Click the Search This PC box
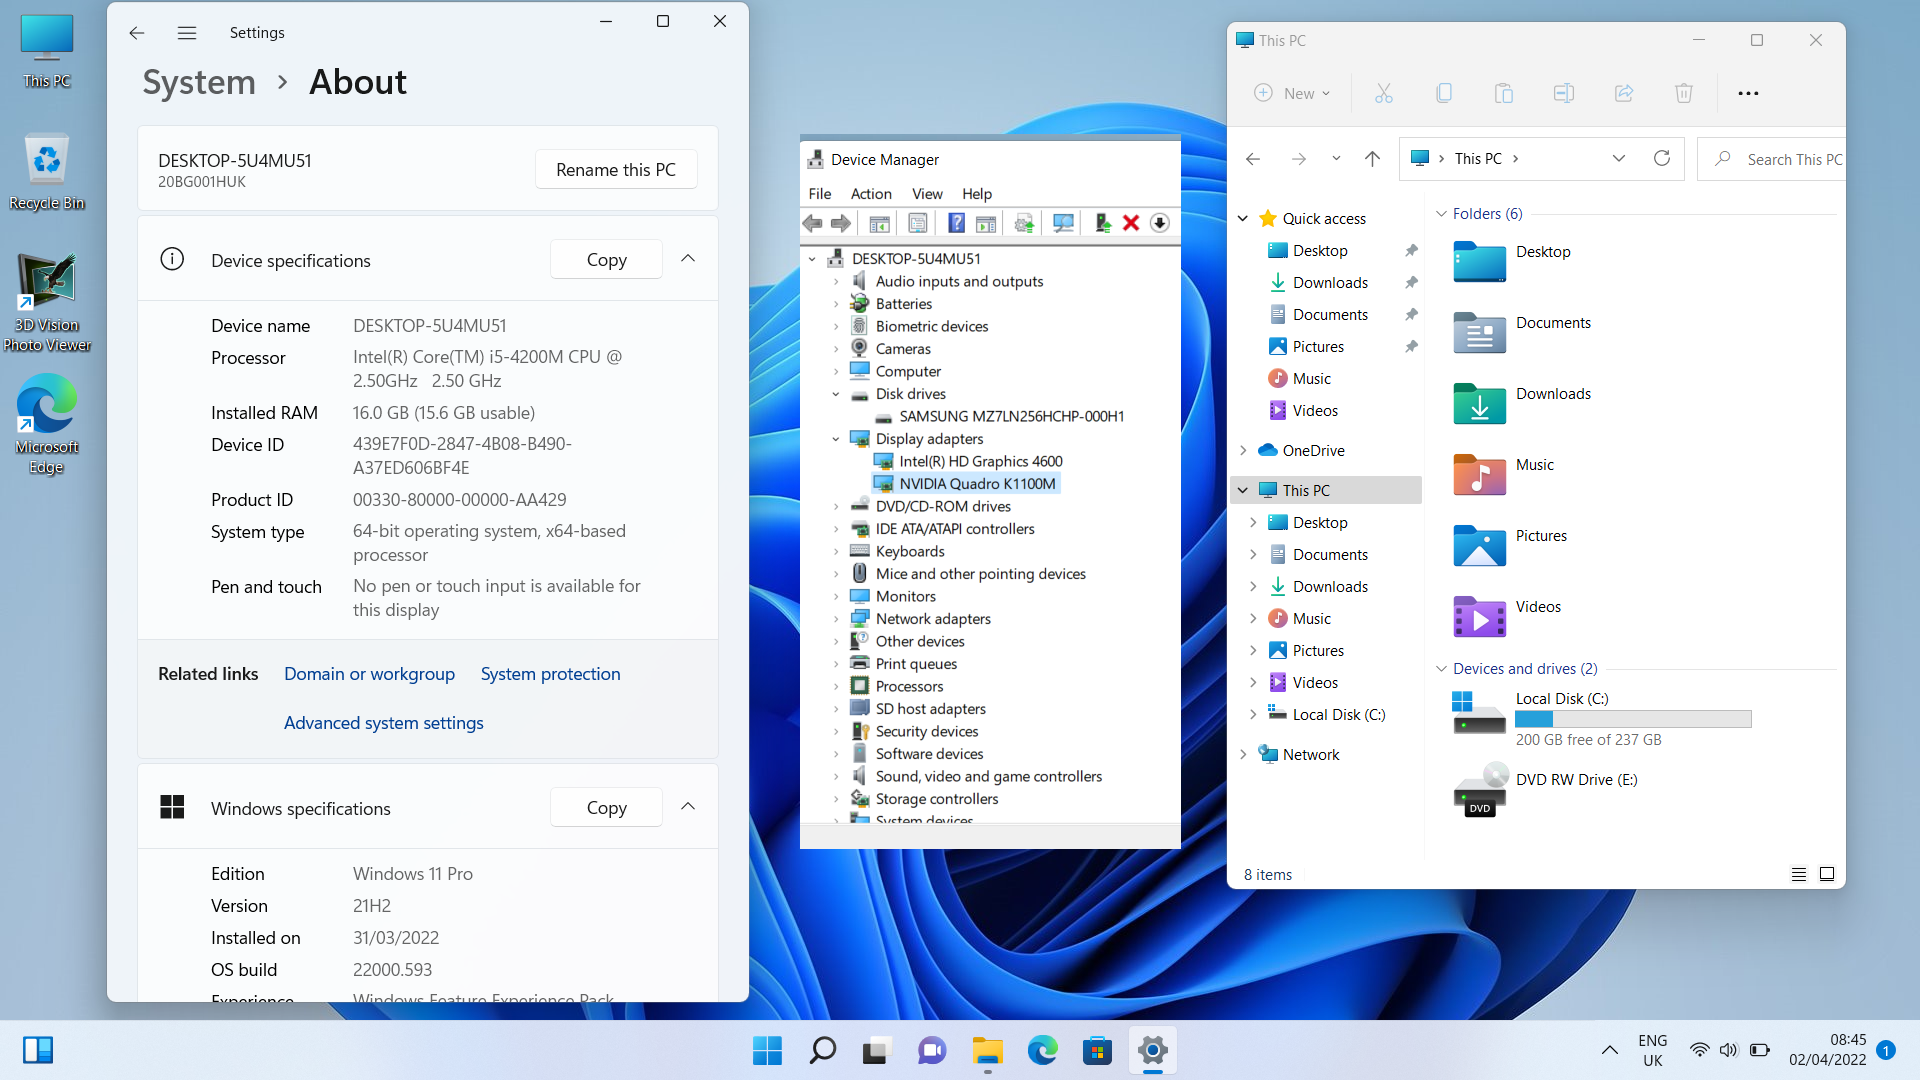This screenshot has height=1080, width=1920. click(x=1774, y=159)
